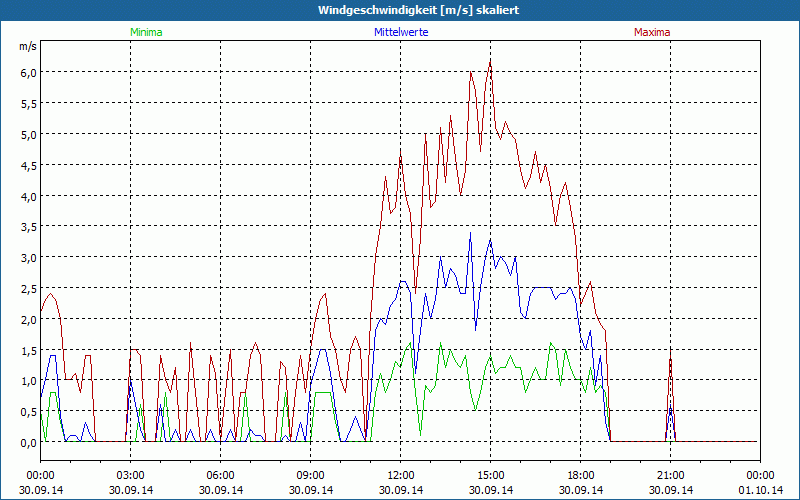Click the 06:00 time axis label
The height and width of the screenshot is (500, 800).
tap(220, 476)
